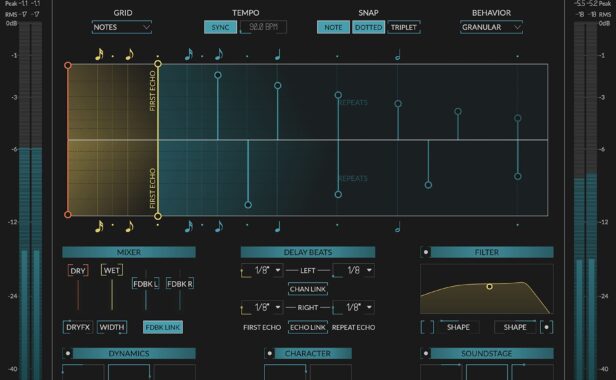
Task: Click the left SHAPE filter button
Action: click(x=458, y=327)
